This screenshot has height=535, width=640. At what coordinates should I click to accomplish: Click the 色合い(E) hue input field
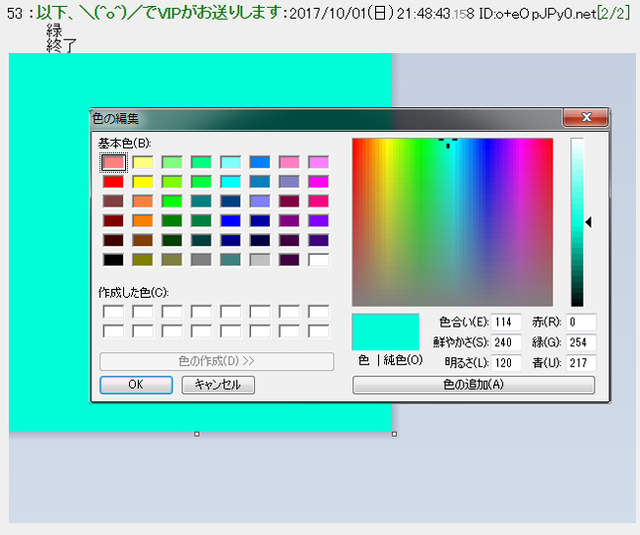coord(507,322)
